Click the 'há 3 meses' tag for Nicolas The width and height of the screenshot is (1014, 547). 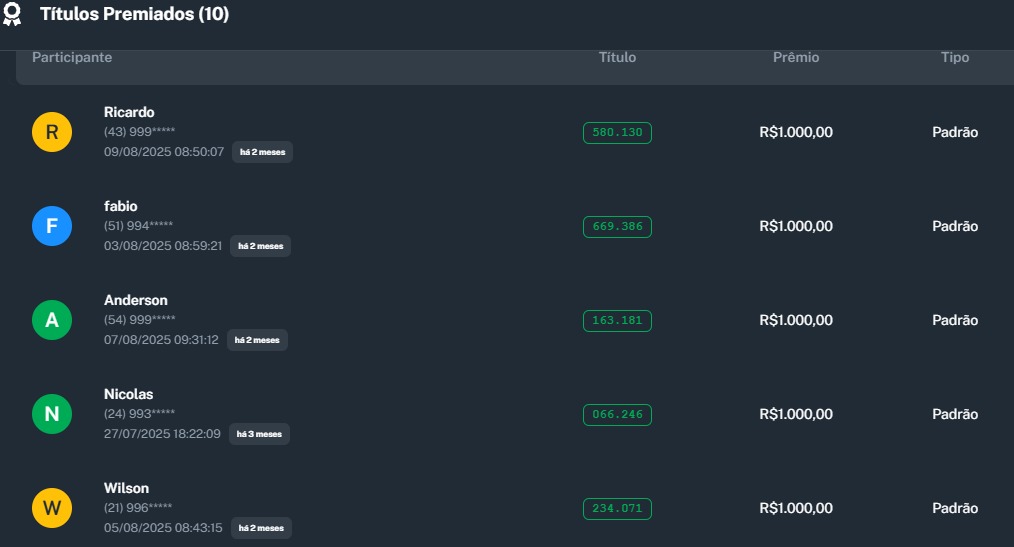click(x=259, y=434)
